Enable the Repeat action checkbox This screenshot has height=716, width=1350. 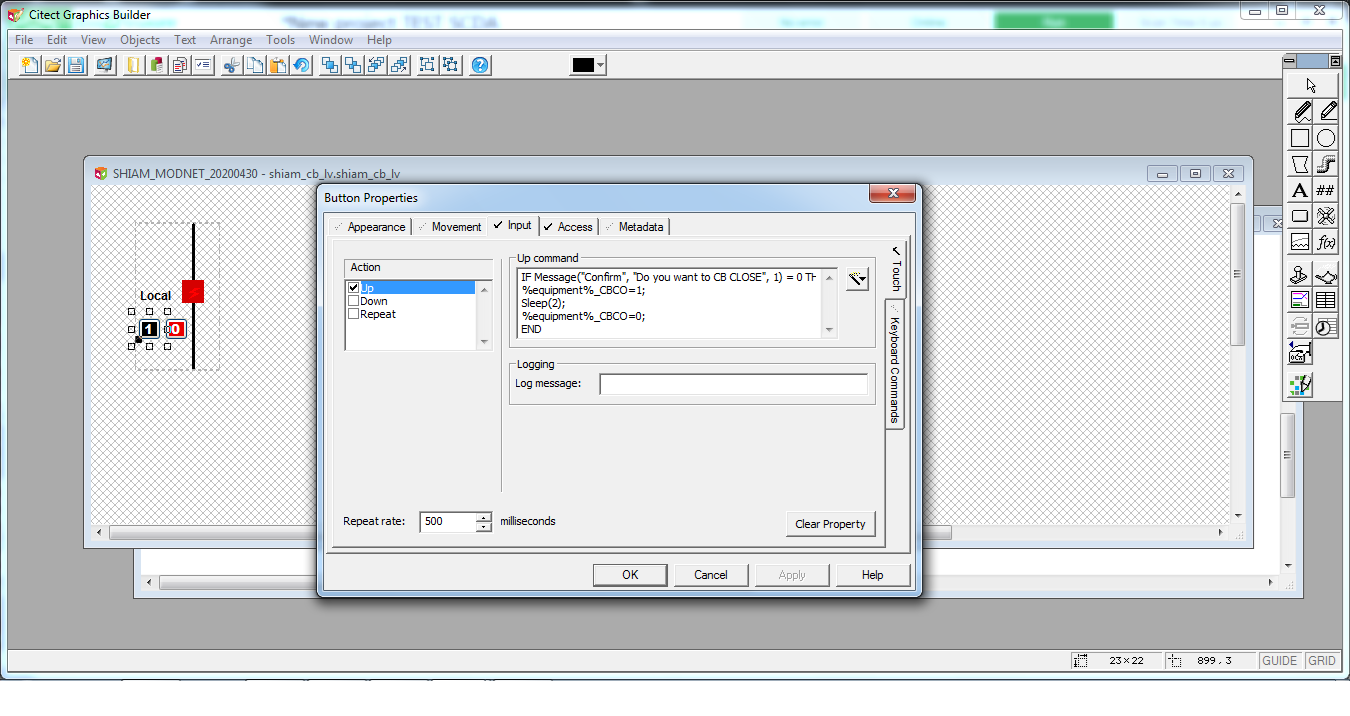(x=354, y=314)
